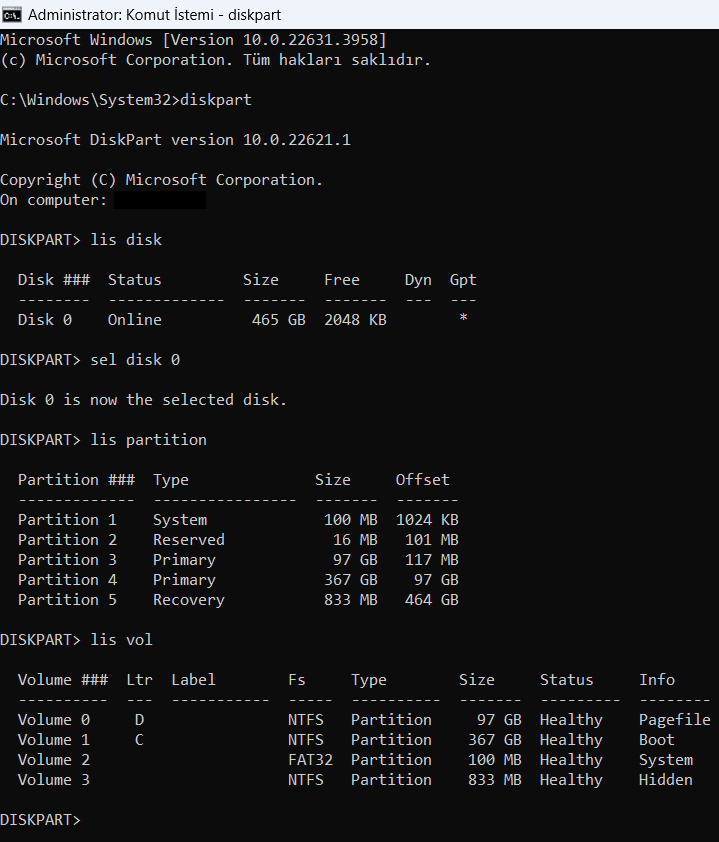Click the 'Recovery' type of Partition 5
Image resolution: width=719 pixels, height=842 pixels.
(189, 600)
